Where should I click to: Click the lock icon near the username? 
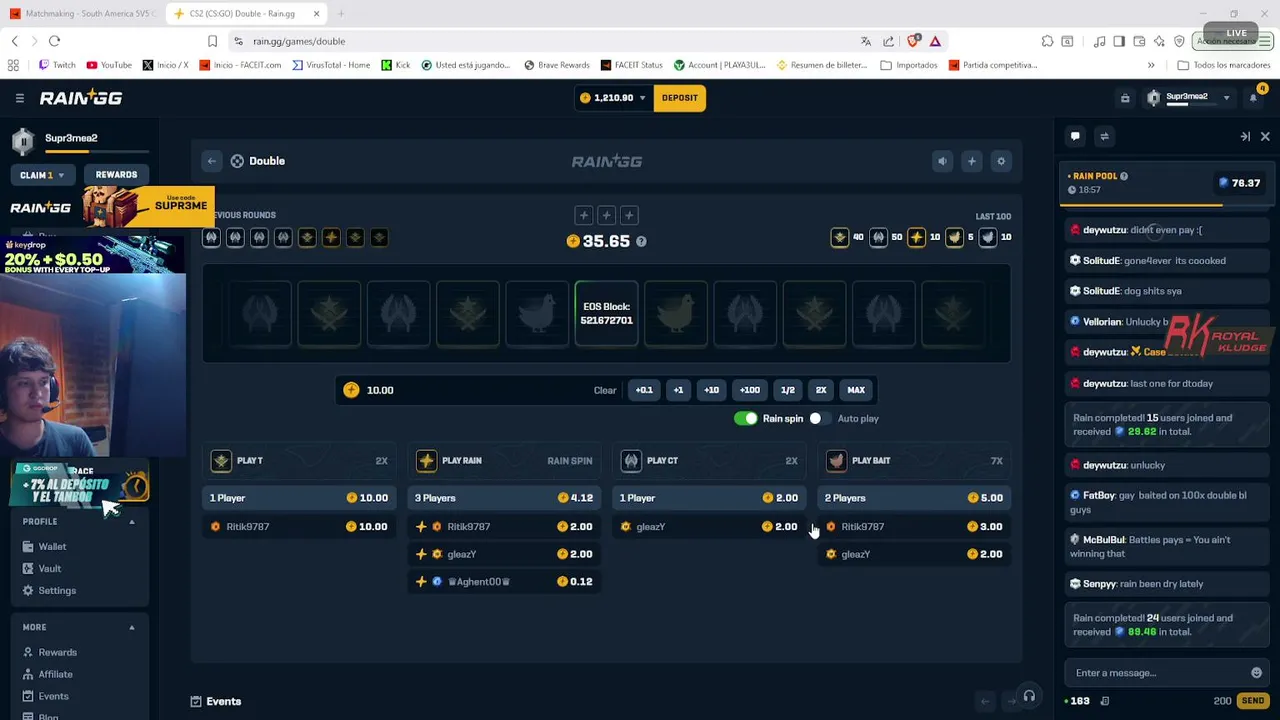pos(1125,98)
